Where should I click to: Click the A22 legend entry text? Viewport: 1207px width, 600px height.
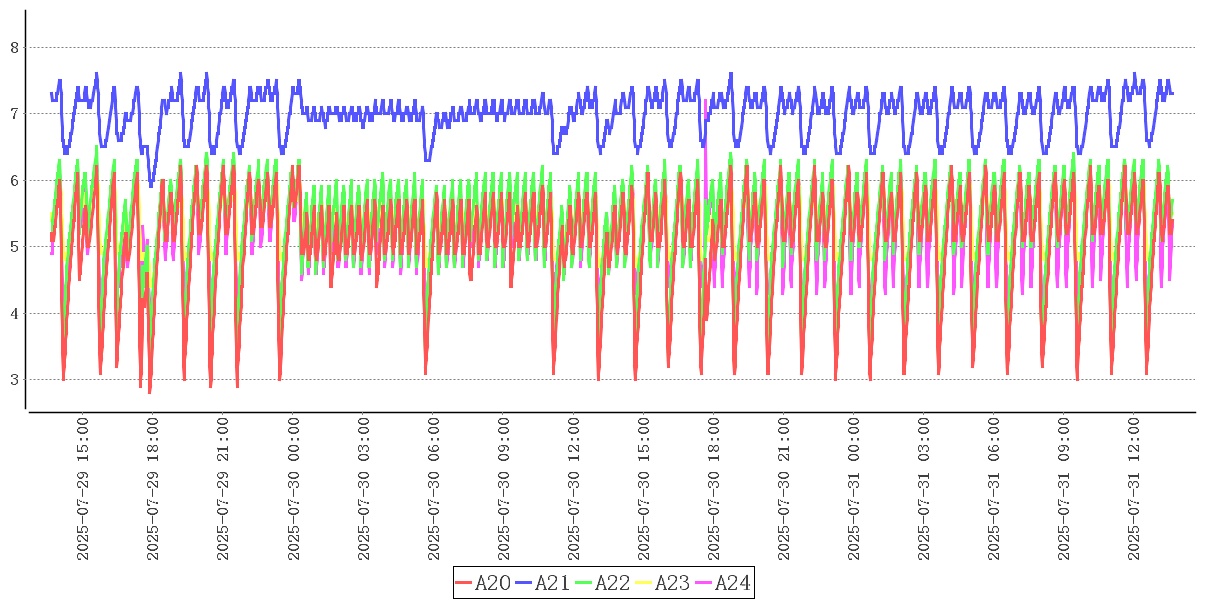pos(613,583)
